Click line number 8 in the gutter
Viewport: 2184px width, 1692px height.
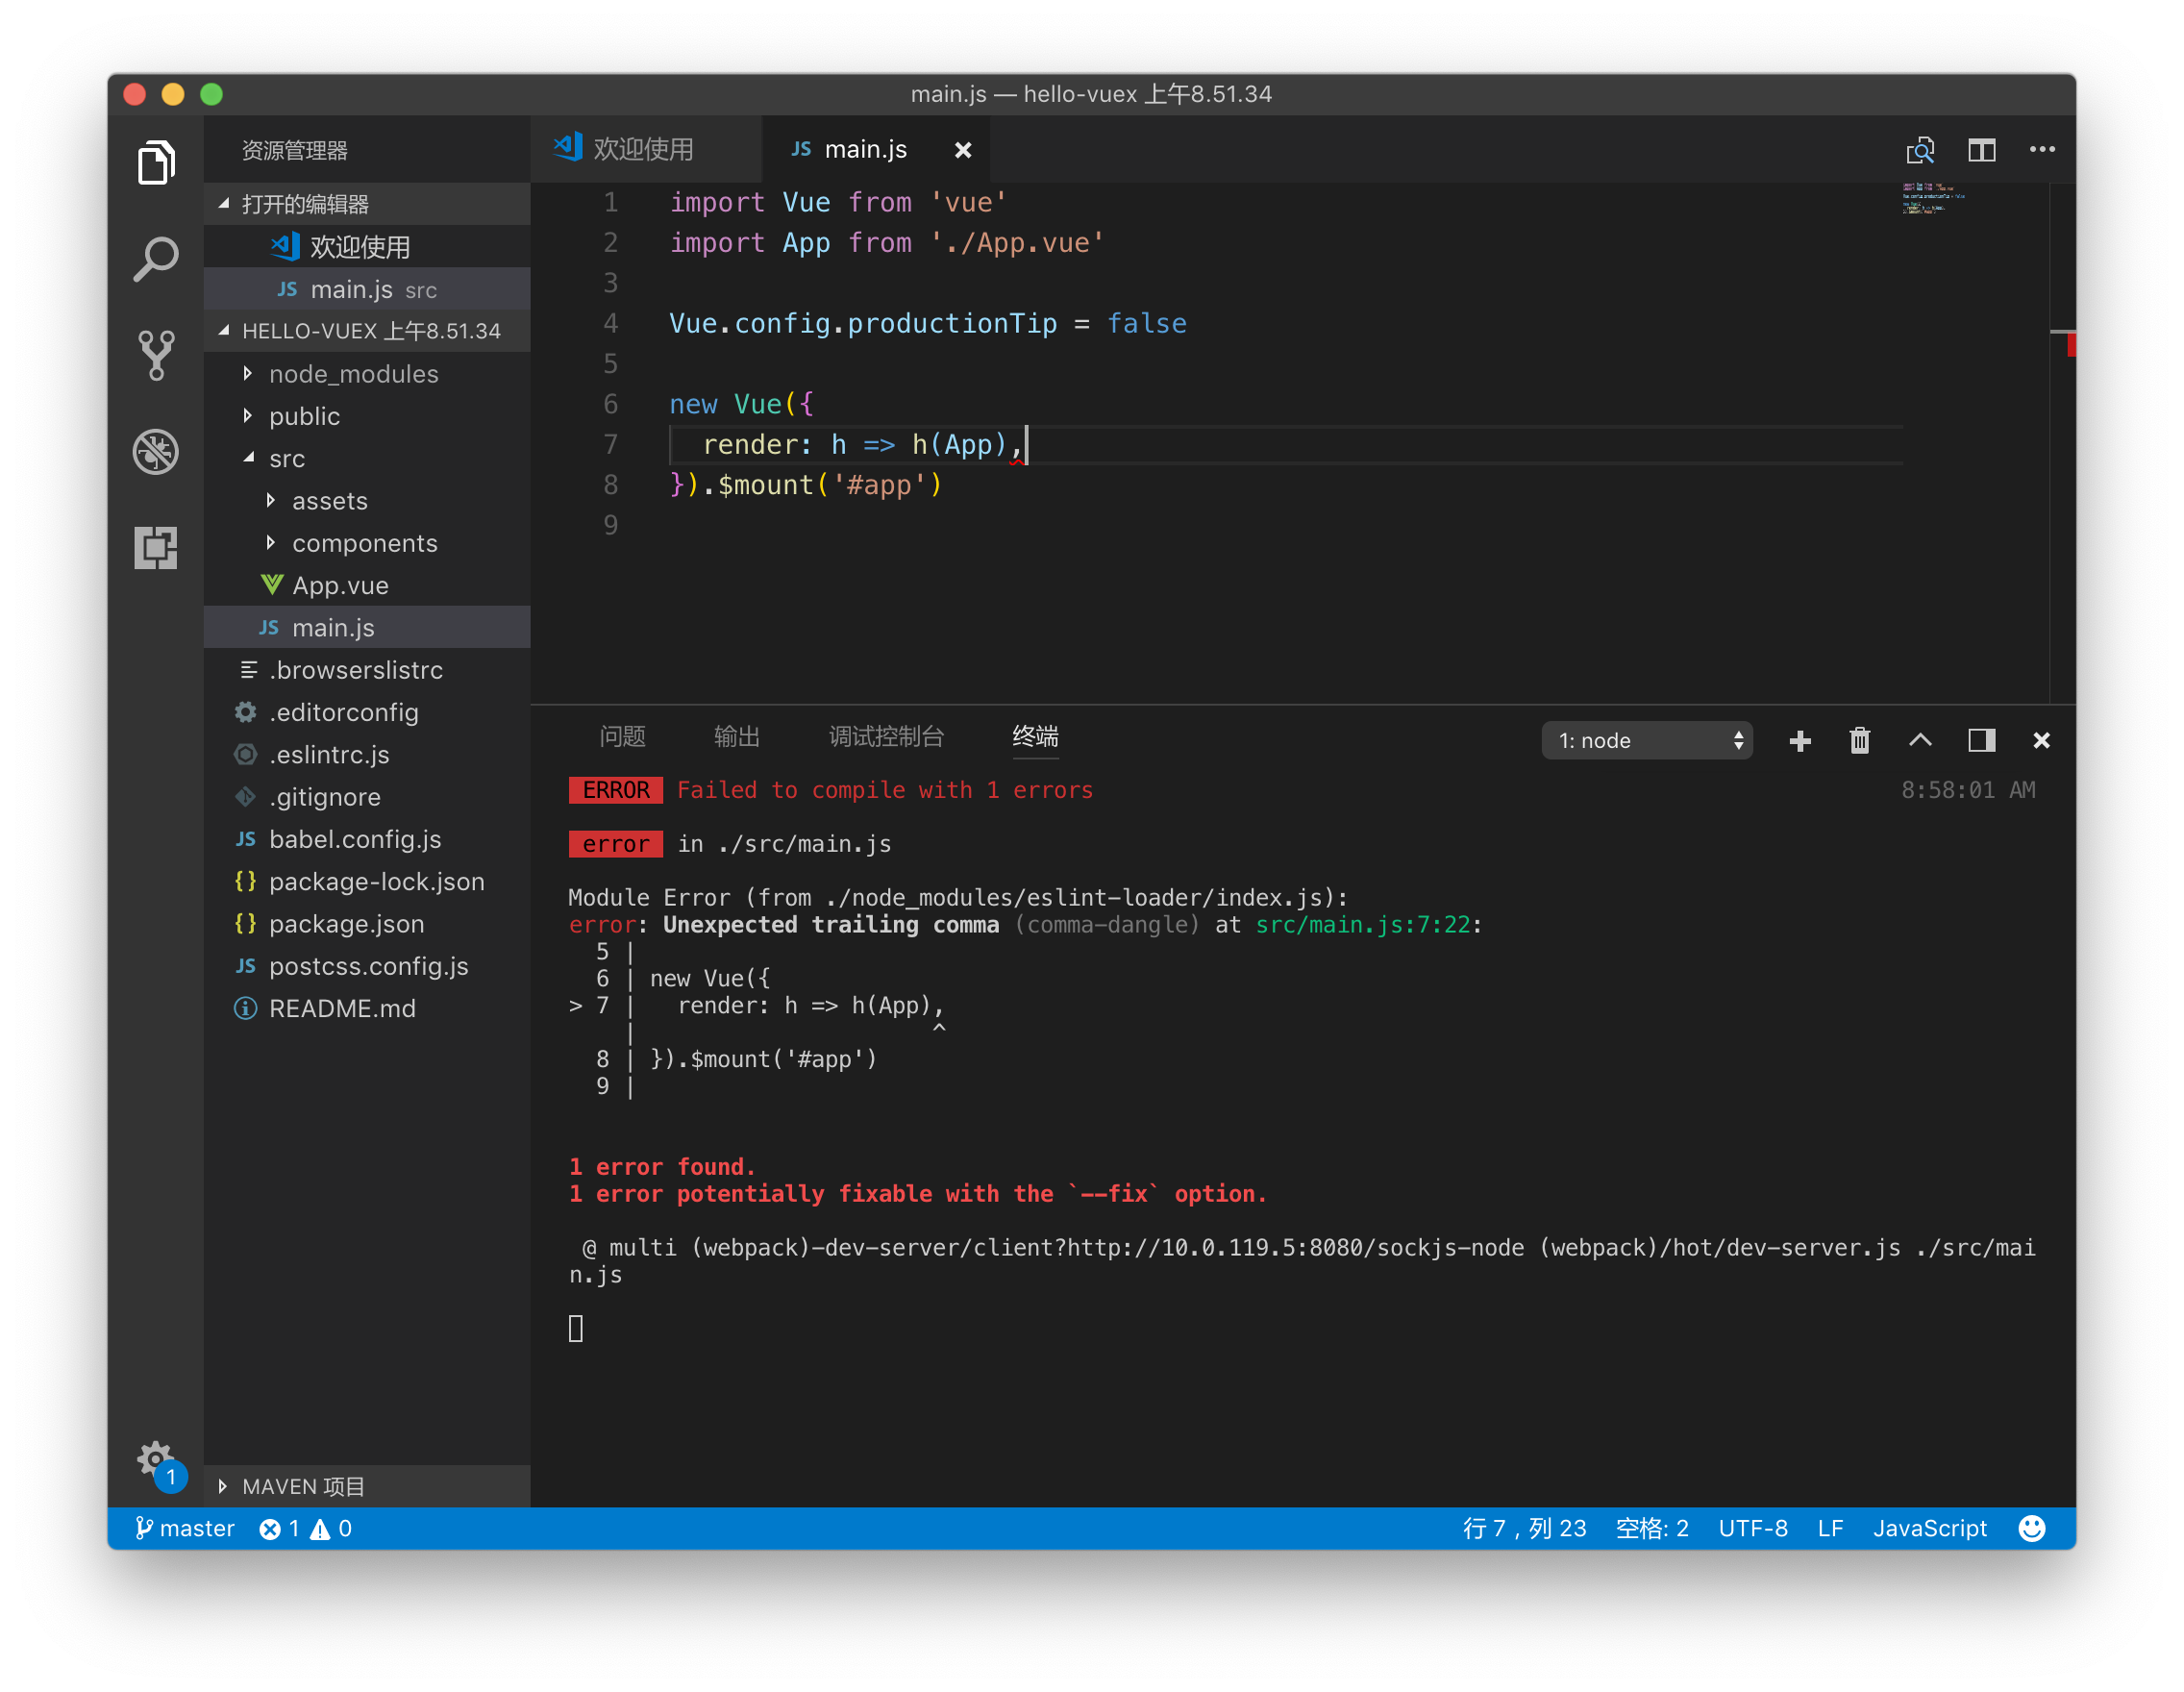click(610, 485)
